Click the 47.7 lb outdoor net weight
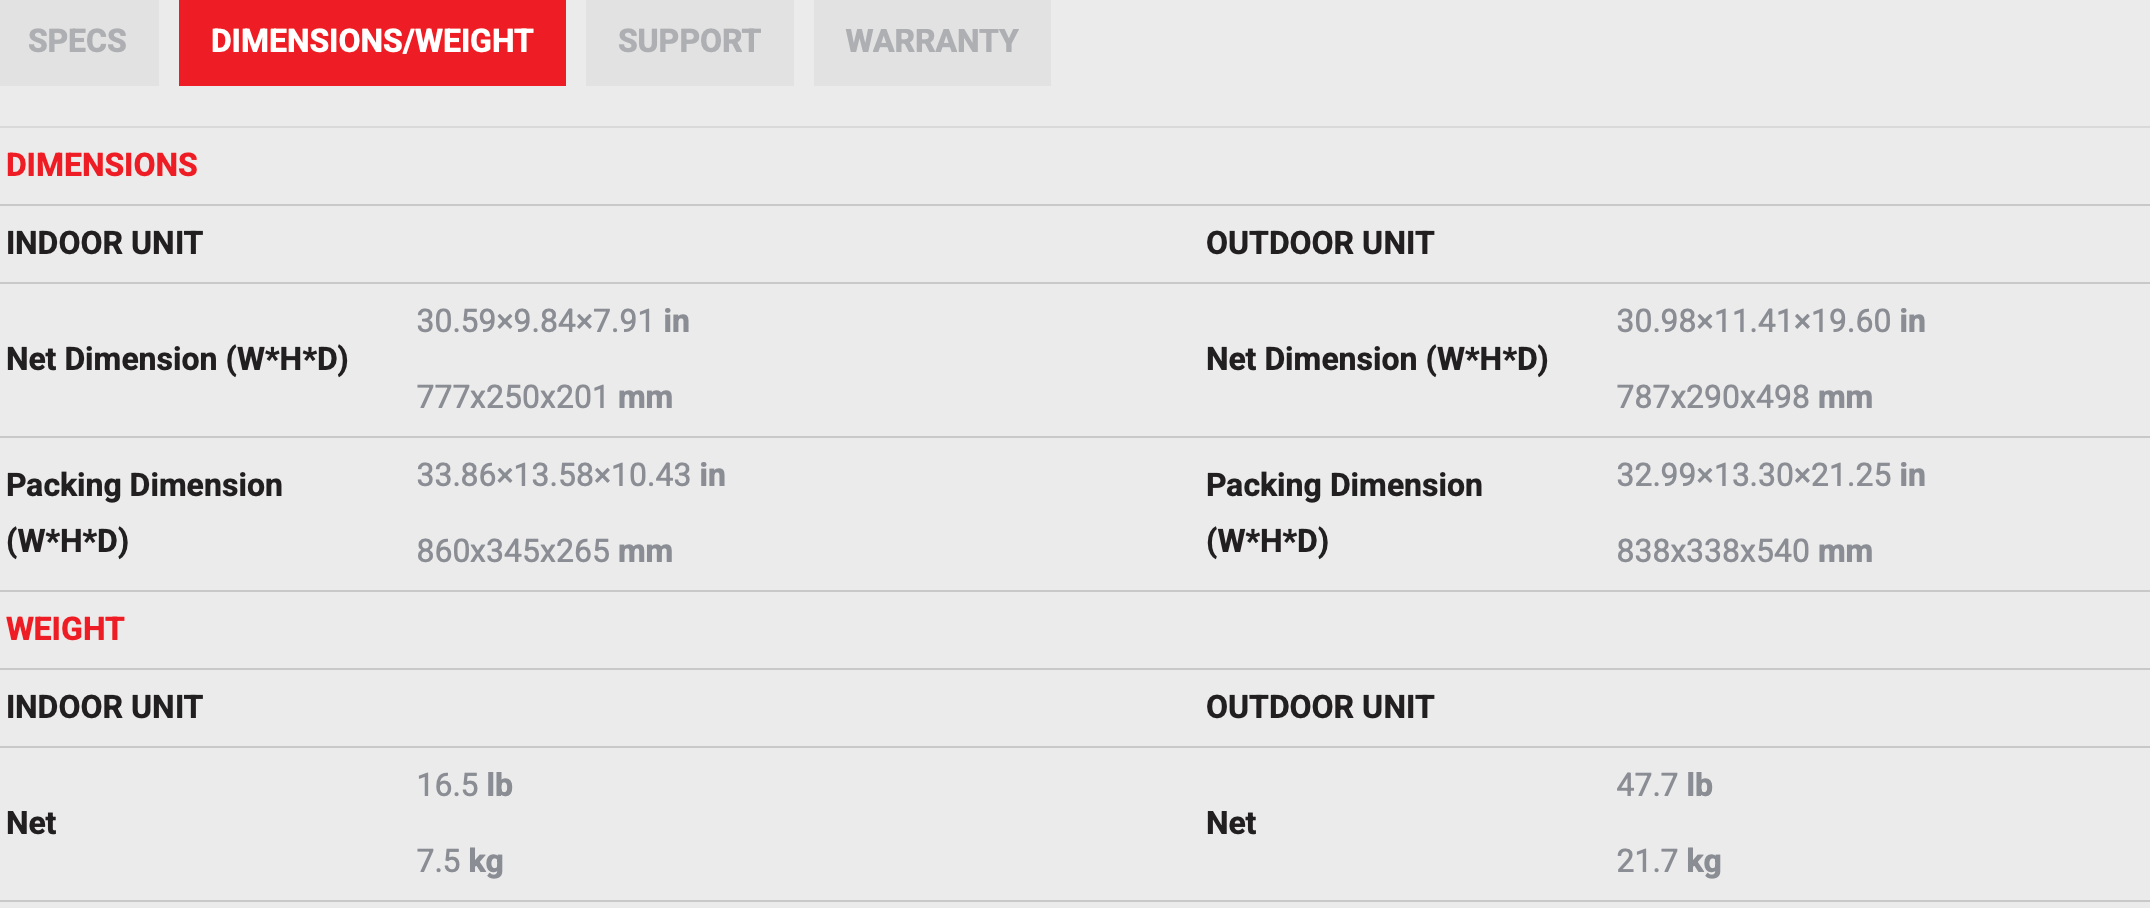The height and width of the screenshot is (908, 2150). click(1664, 785)
